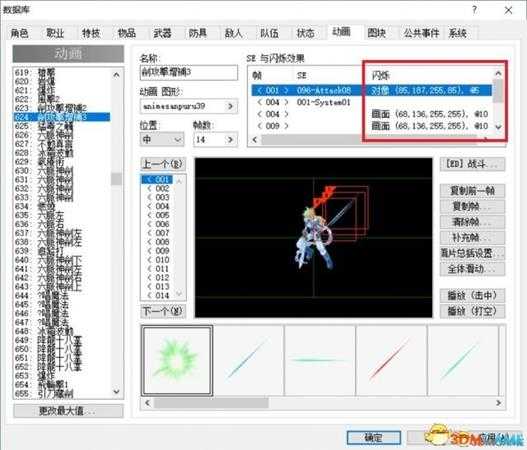Switch to the 状态 tab
527x450 pixels.
tap(305, 33)
